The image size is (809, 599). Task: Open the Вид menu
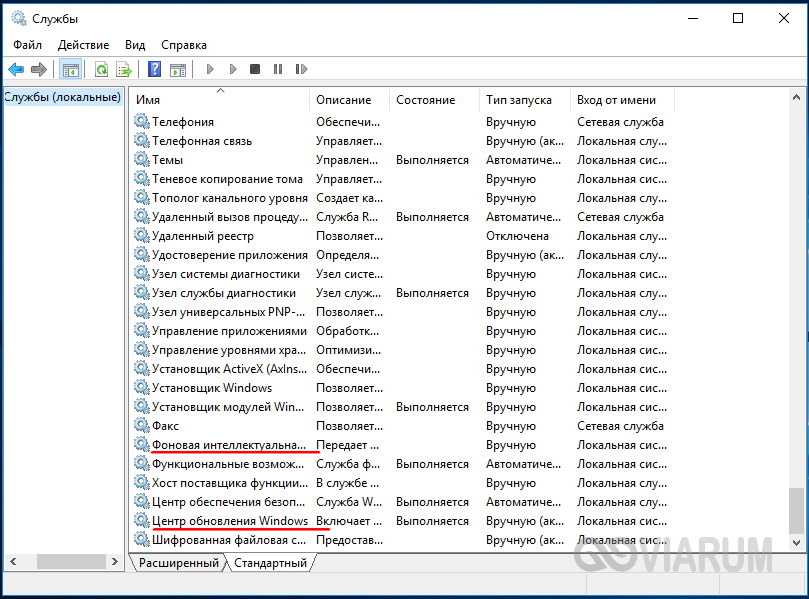tap(135, 45)
